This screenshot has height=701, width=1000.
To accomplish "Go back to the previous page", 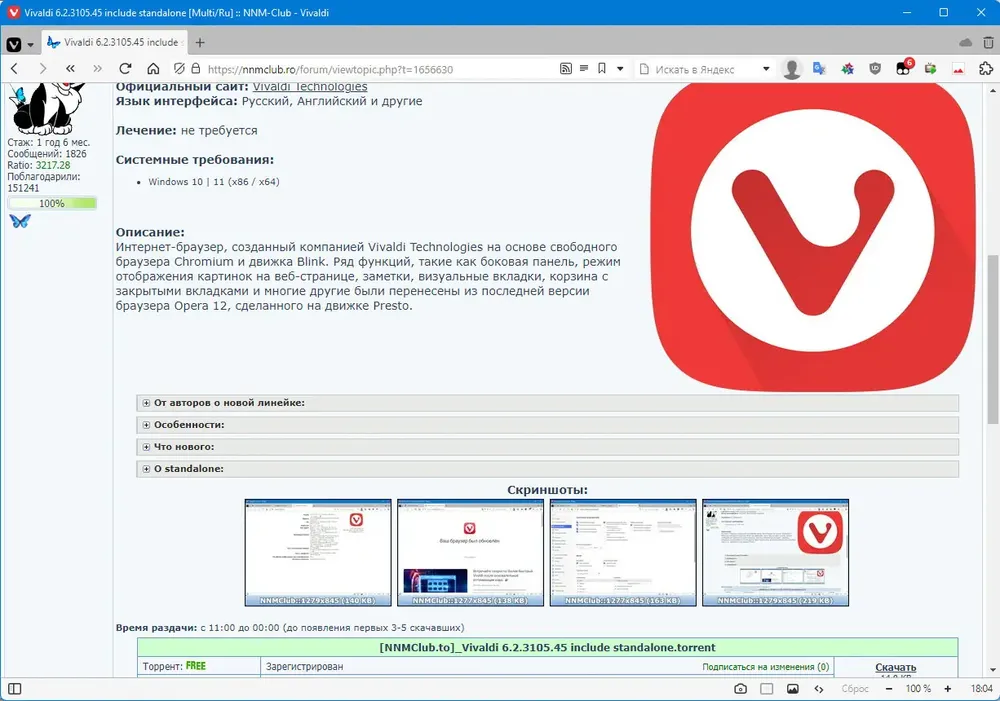I will [15, 69].
